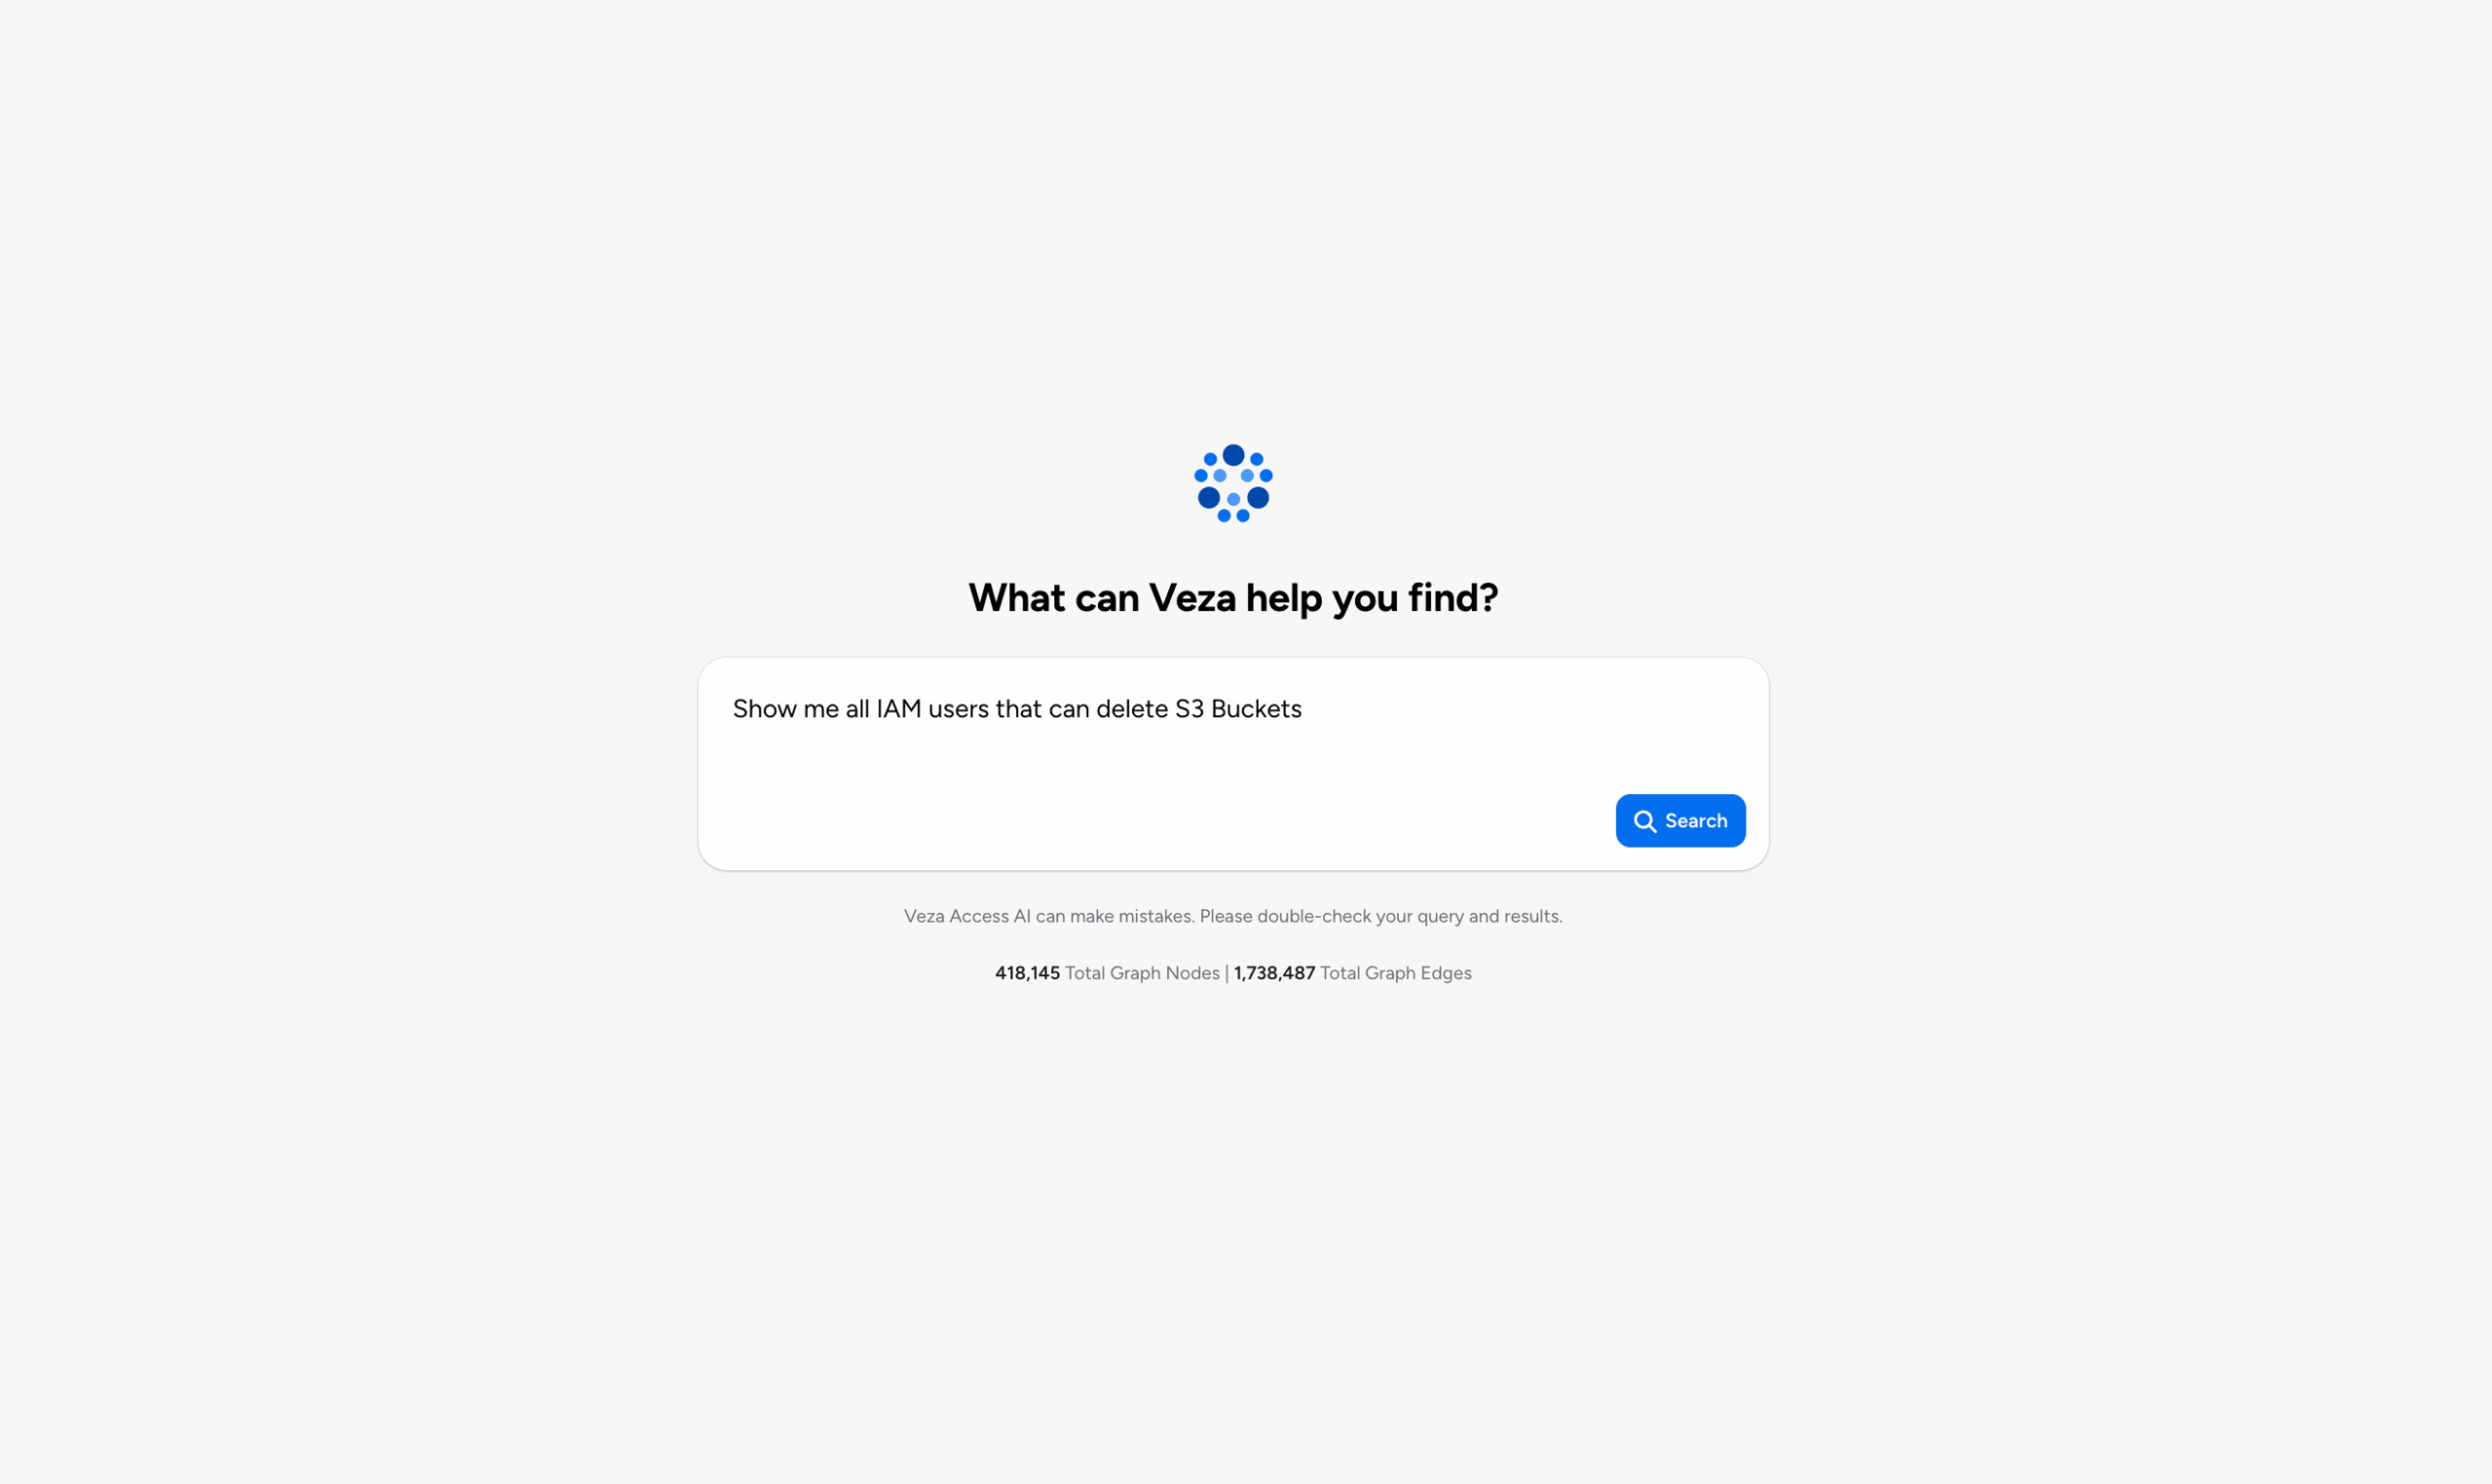The image size is (2492, 1484).
Task: Click the 'What can Veza help you find?' heading
Action: click(1233, 598)
